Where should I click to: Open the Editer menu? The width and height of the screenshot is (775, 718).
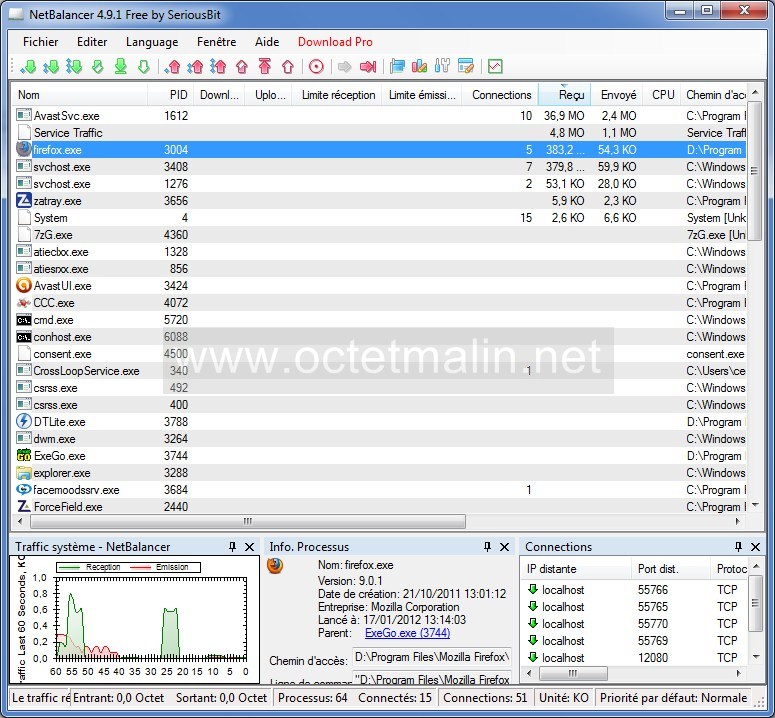[92, 42]
